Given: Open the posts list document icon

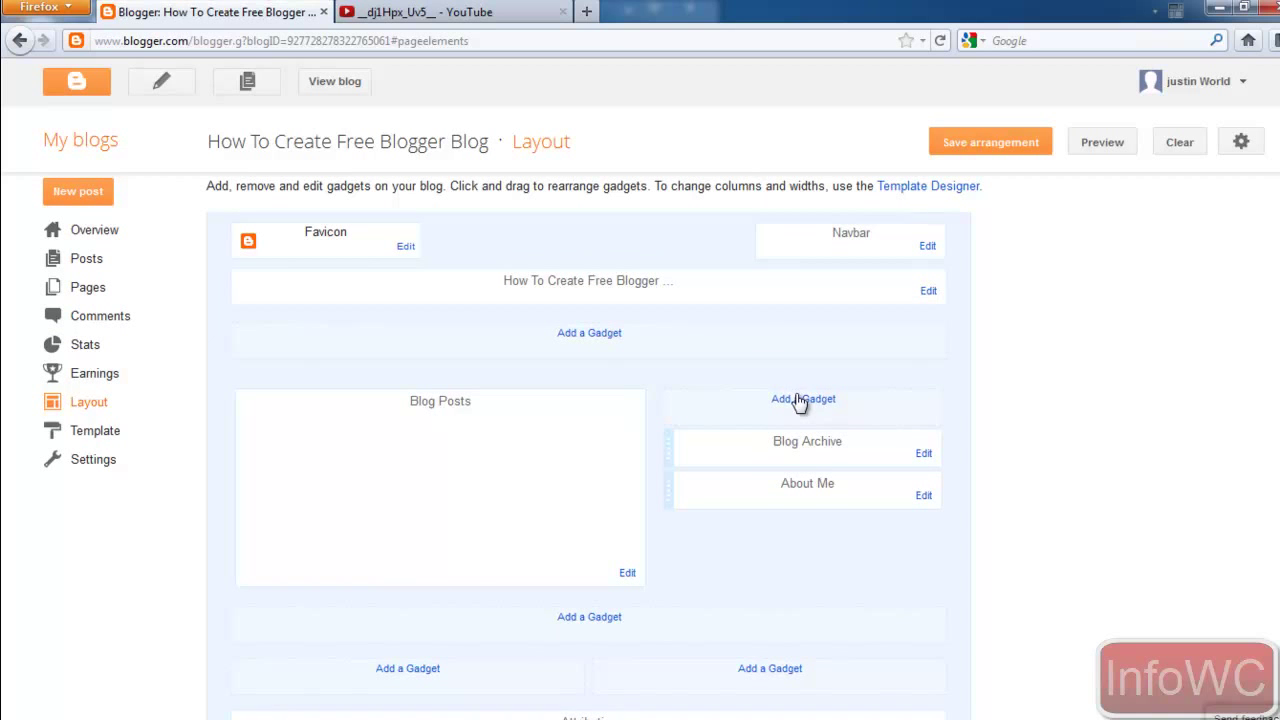Looking at the screenshot, I should [x=247, y=81].
